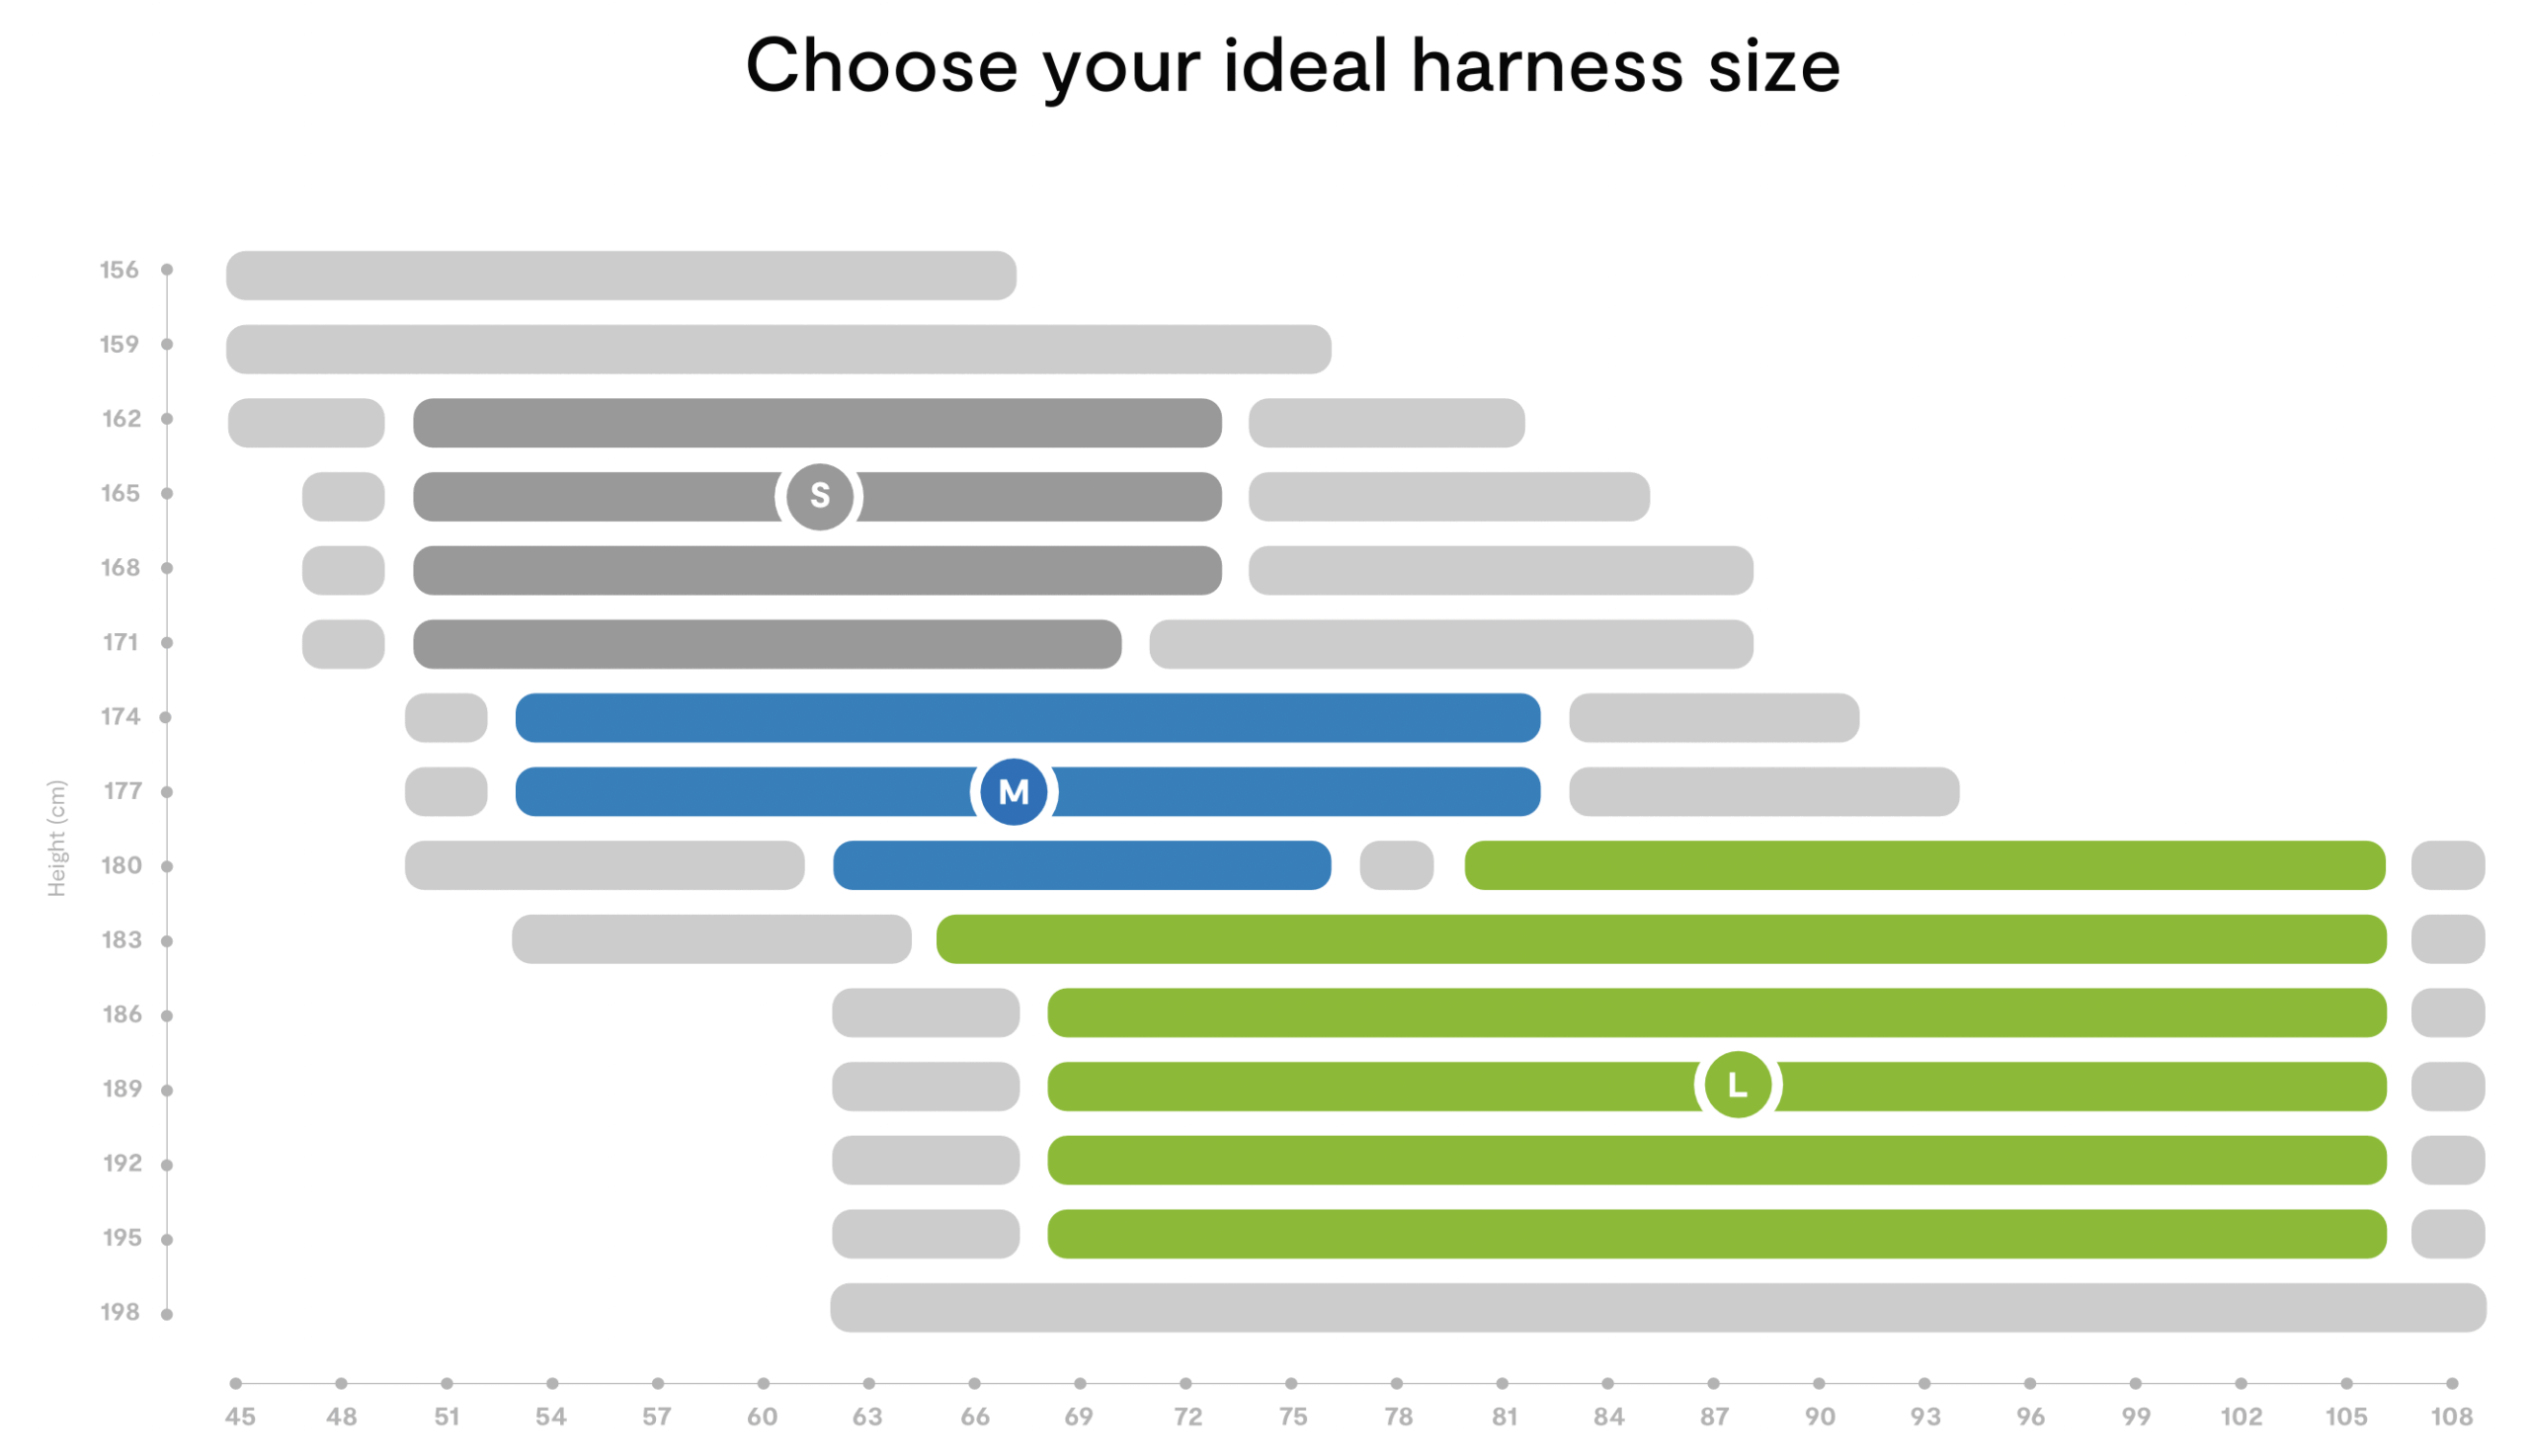Click the 156 height axis label
2529x1456 pixels.
click(119, 270)
